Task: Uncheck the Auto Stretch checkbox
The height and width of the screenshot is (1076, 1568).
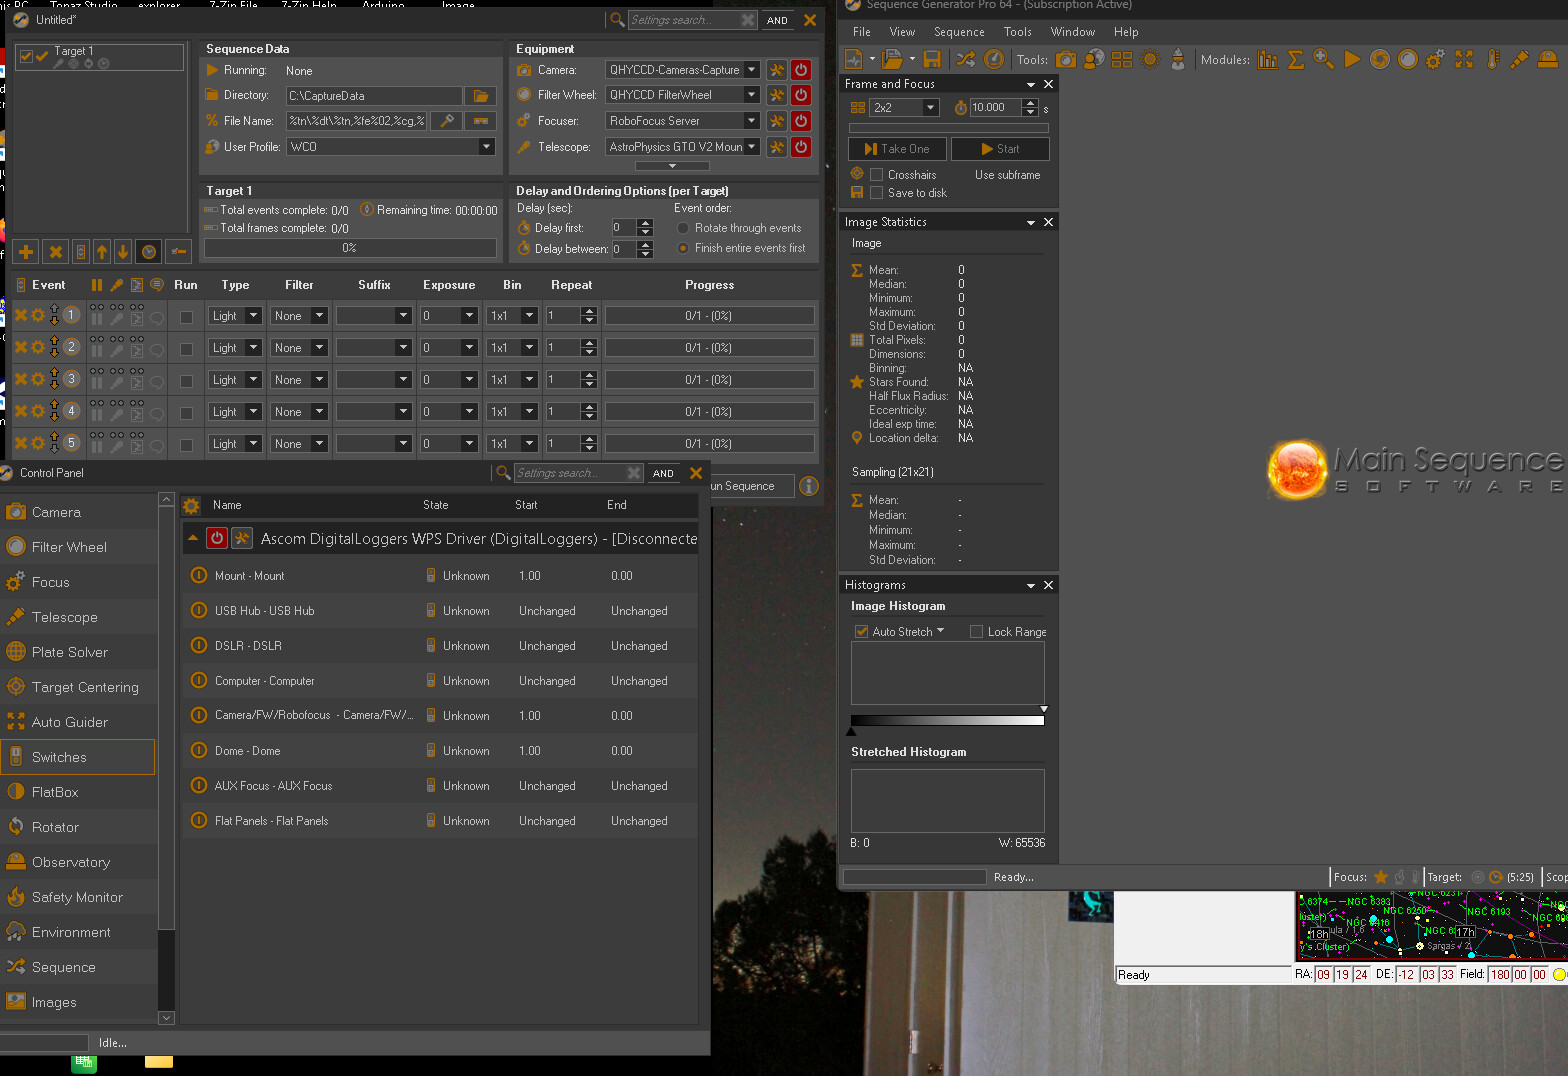Action: click(x=861, y=632)
